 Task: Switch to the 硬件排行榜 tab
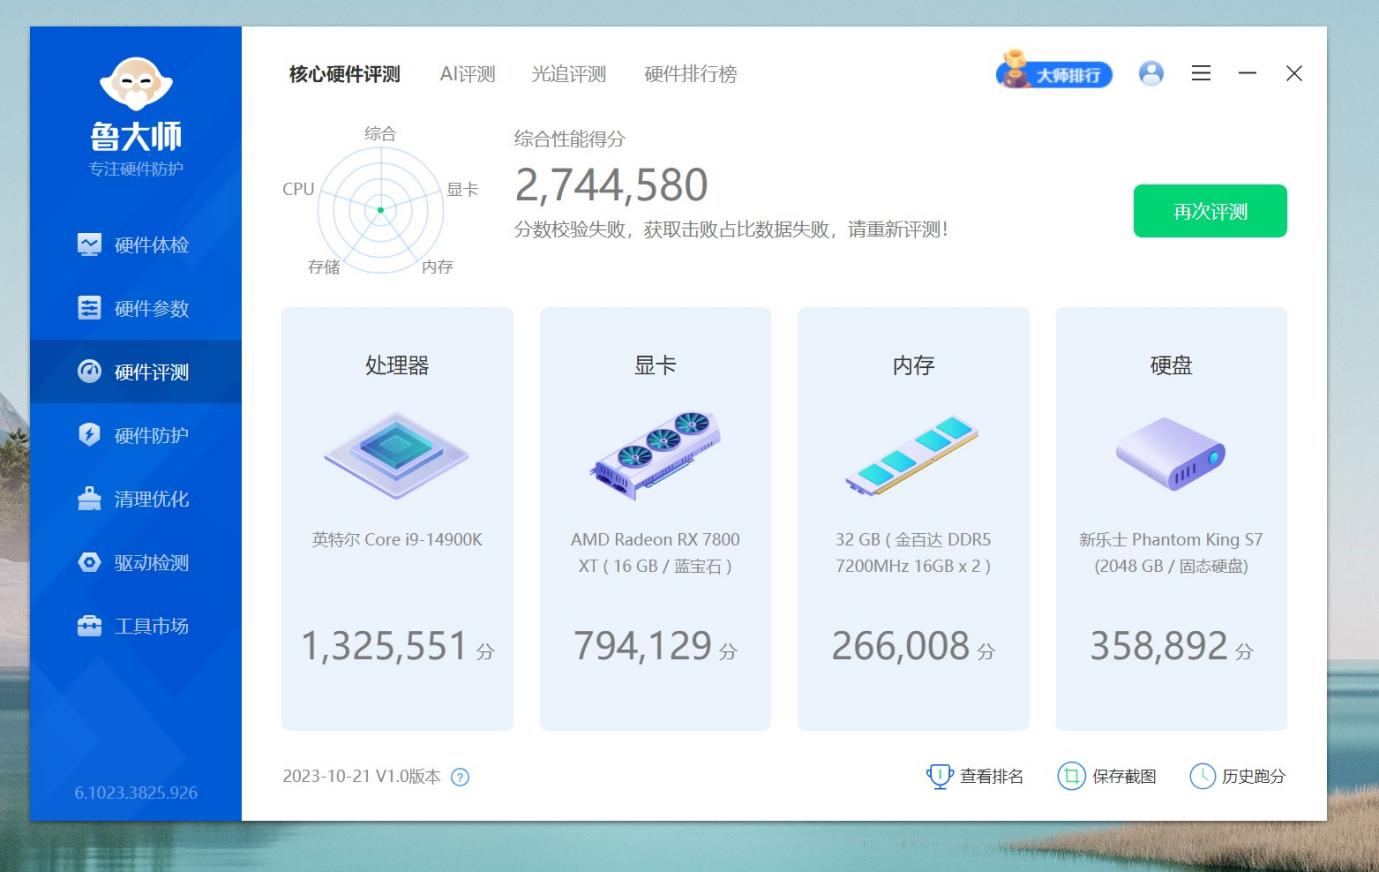(x=691, y=74)
